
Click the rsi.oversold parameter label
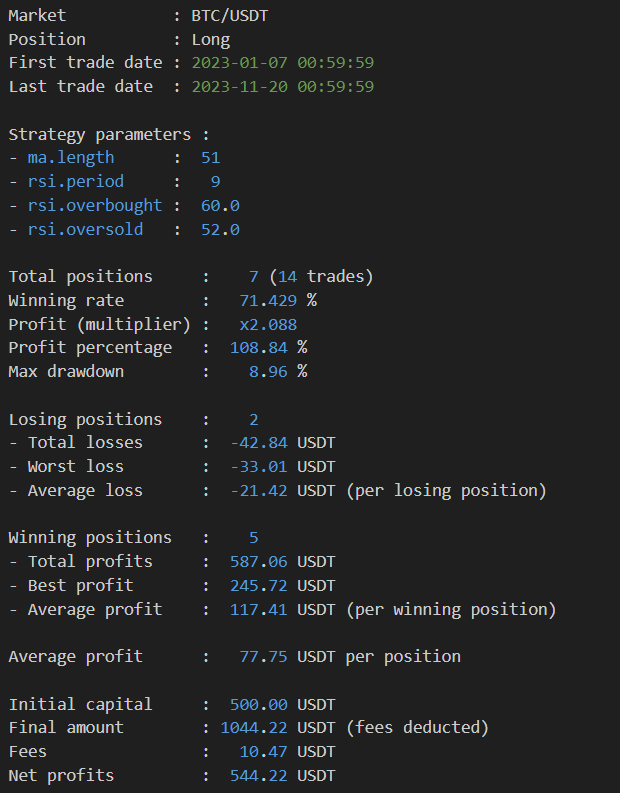coord(85,229)
